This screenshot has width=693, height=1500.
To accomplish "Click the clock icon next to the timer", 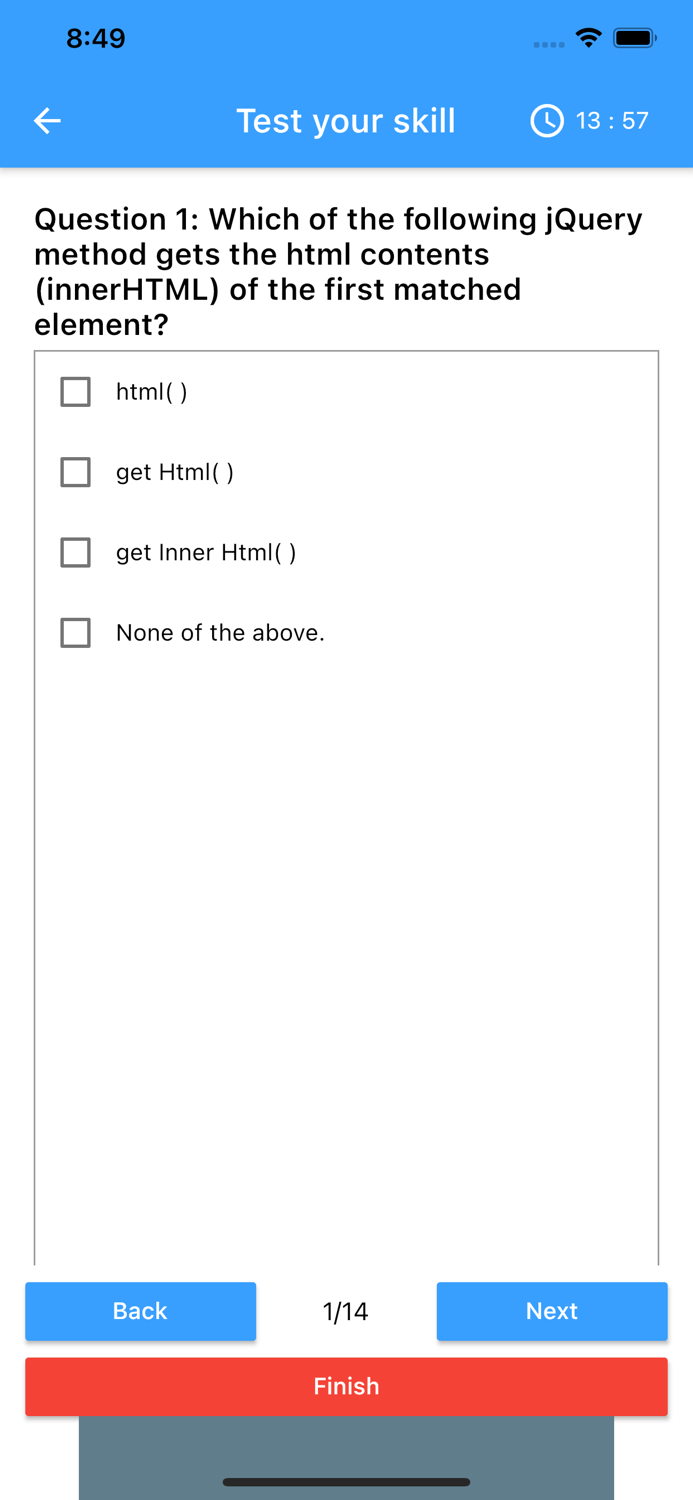I will click(x=547, y=120).
